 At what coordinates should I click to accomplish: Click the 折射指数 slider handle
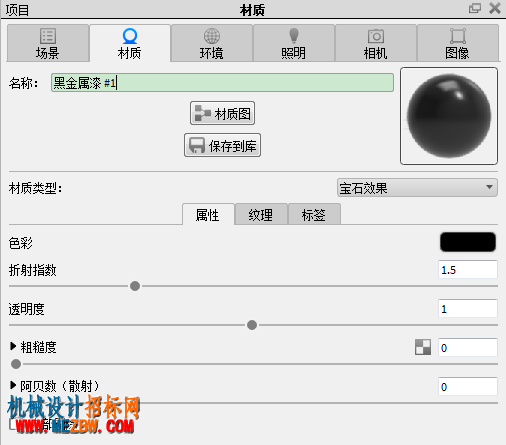pyautogui.click(x=135, y=286)
